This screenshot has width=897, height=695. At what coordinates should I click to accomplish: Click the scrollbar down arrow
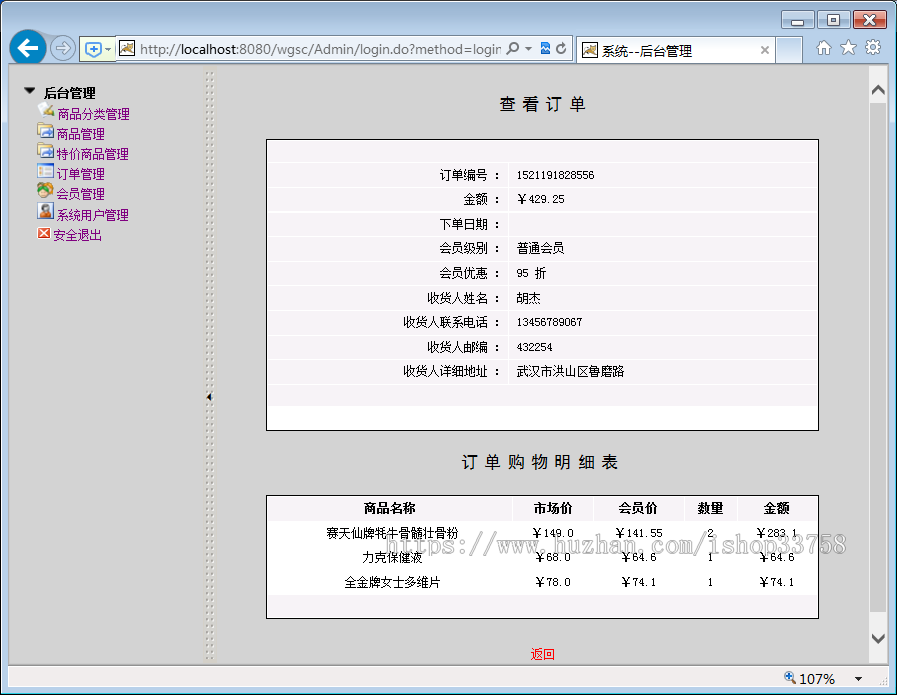coord(878,639)
